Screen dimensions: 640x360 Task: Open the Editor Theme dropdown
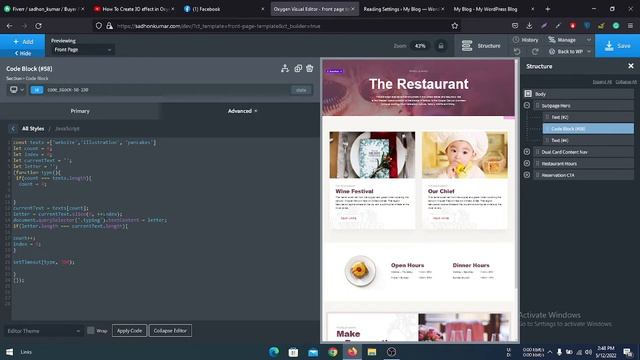tap(44, 331)
